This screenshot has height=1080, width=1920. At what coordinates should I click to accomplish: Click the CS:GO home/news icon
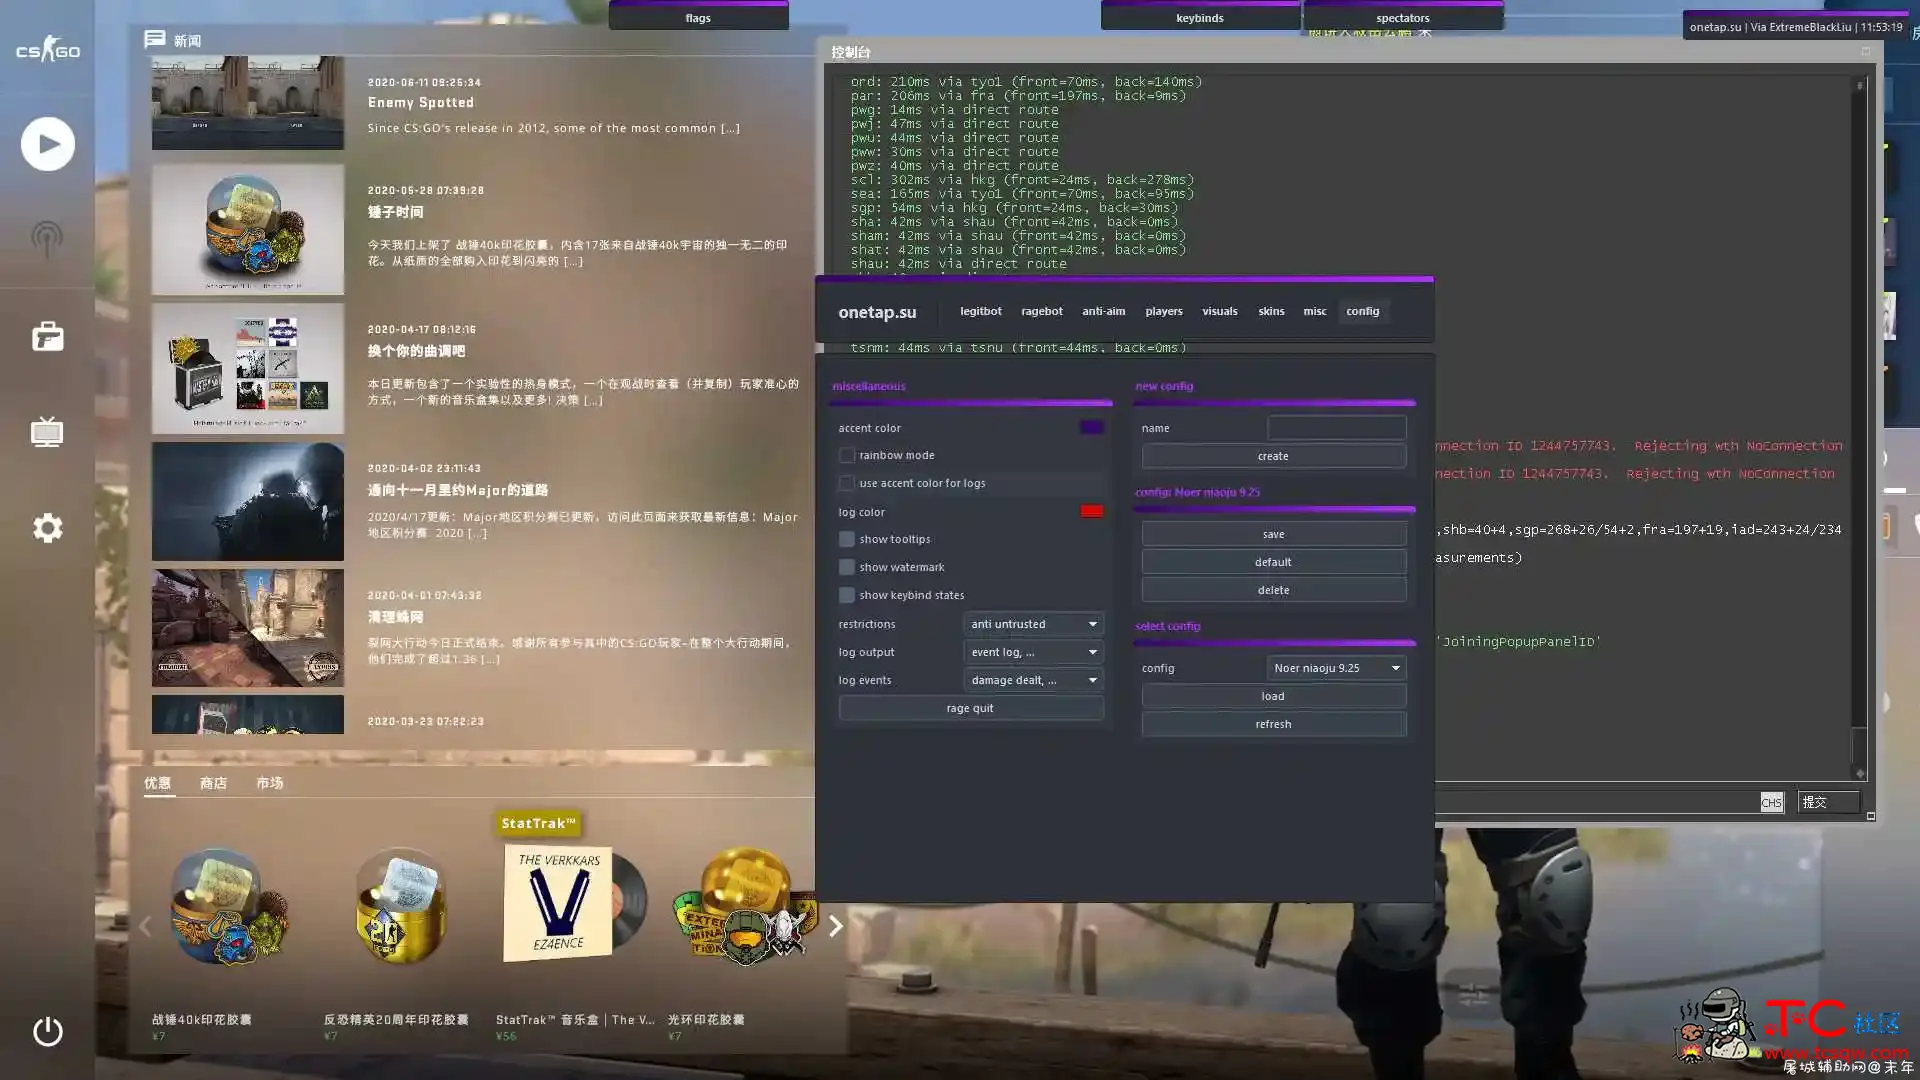click(47, 49)
